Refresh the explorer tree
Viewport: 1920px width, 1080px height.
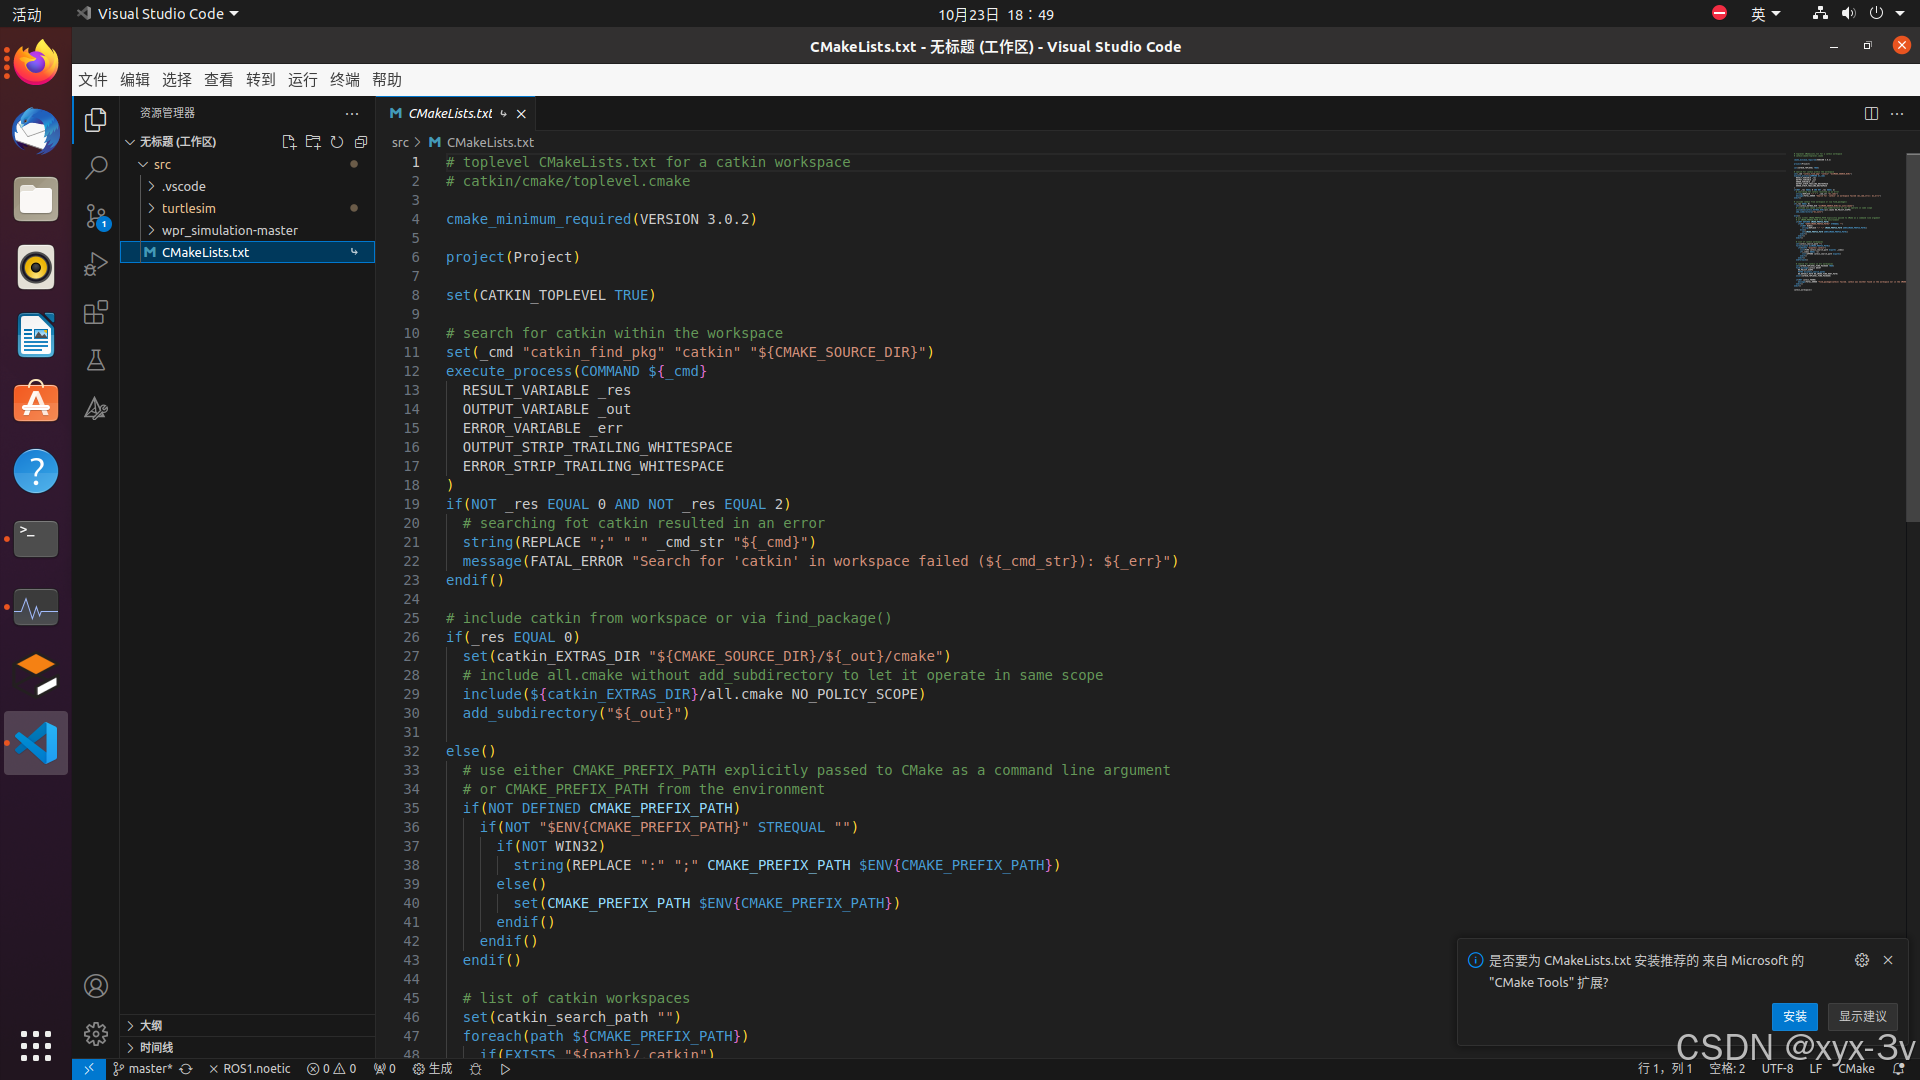tap(337, 142)
